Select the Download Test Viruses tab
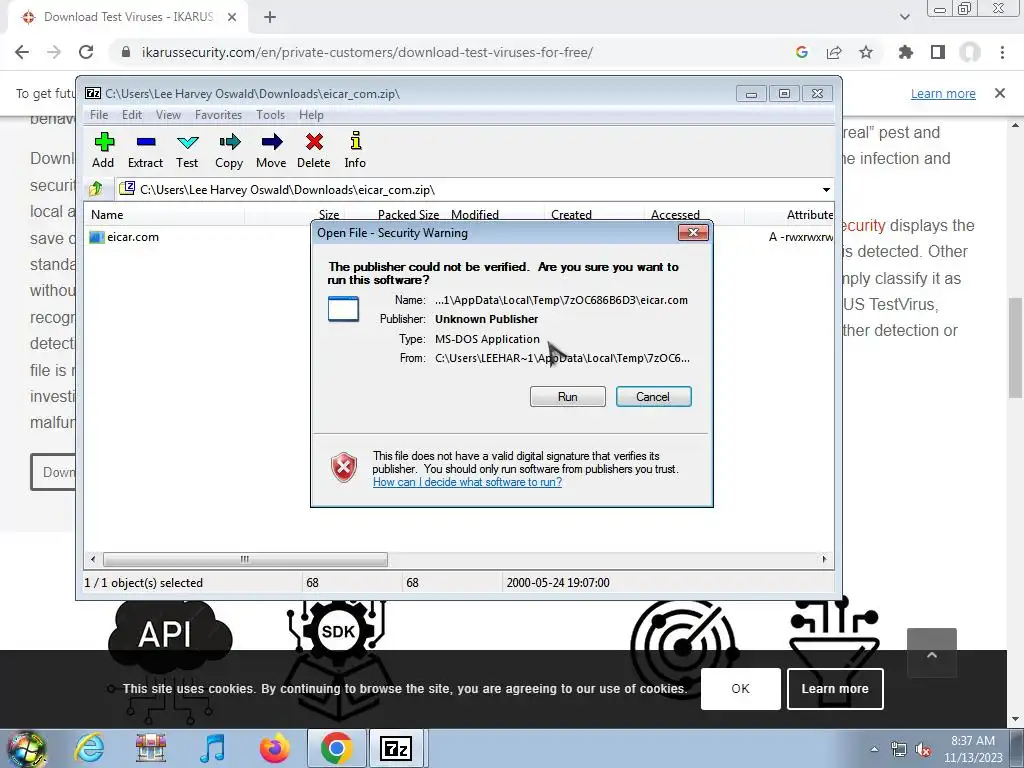The width and height of the screenshot is (1024, 768). (x=128, y=17)
